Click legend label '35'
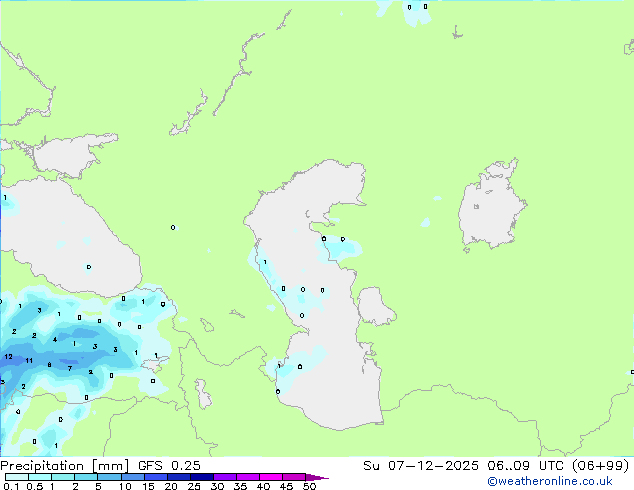634x490 pixels. [x=240, y=486]
